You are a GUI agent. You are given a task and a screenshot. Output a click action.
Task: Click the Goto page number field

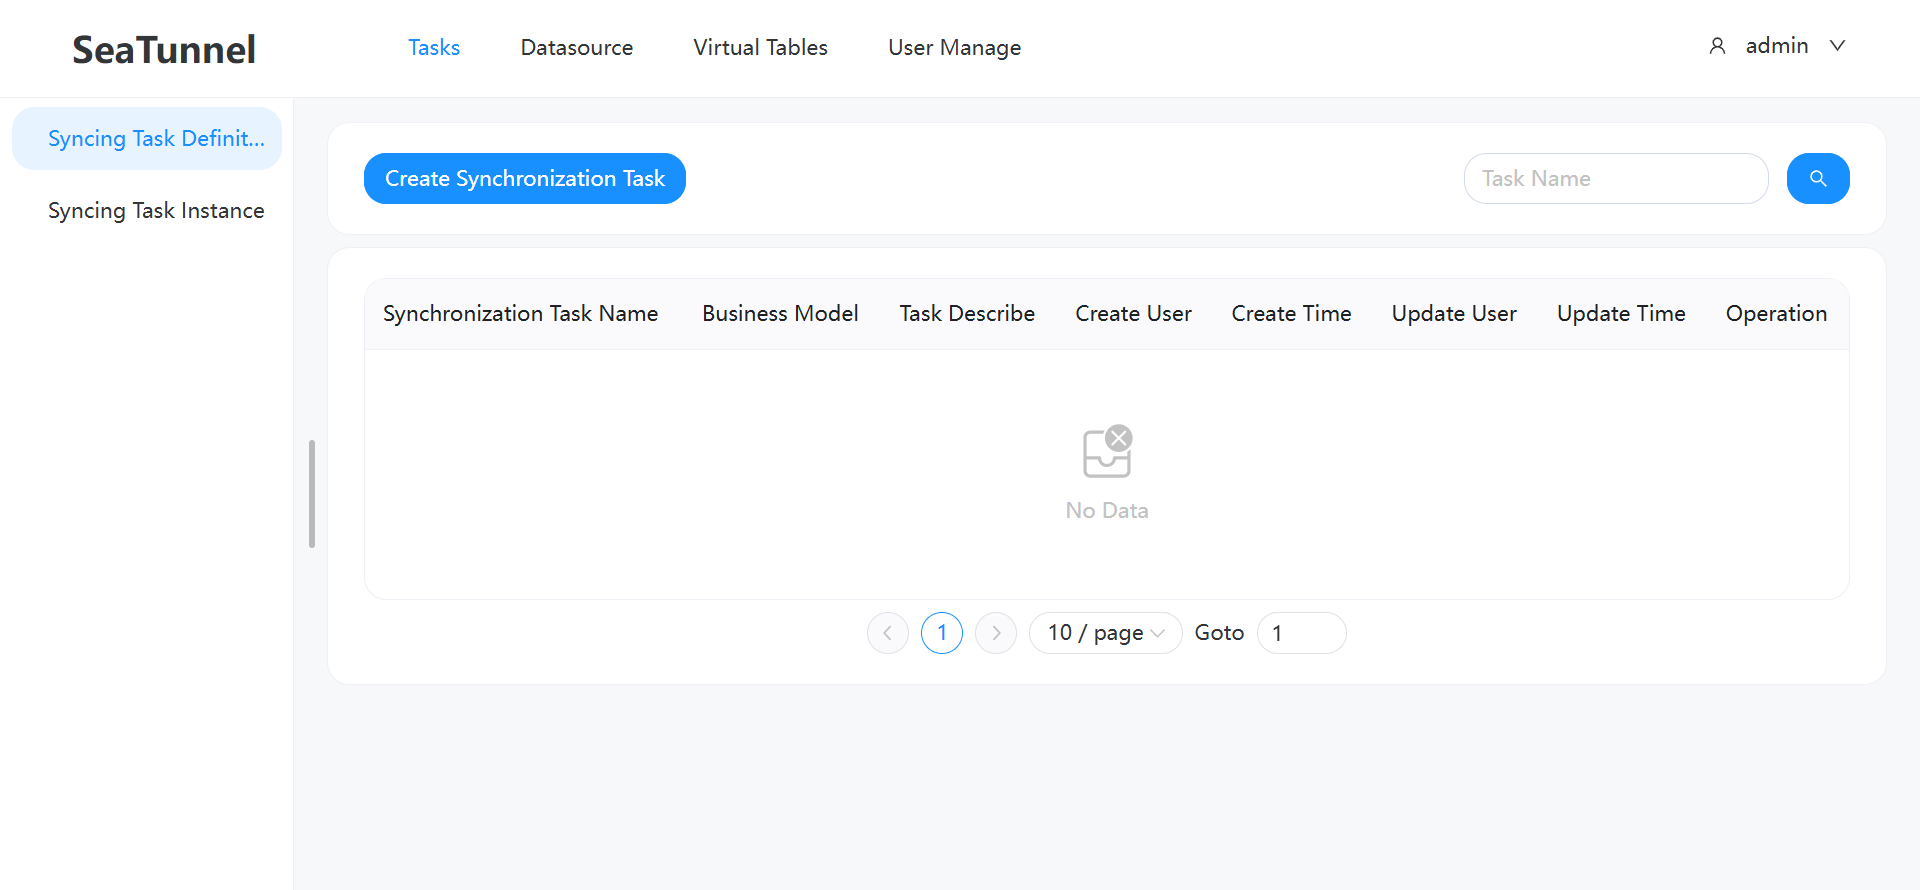click(x=1301, y=633)
